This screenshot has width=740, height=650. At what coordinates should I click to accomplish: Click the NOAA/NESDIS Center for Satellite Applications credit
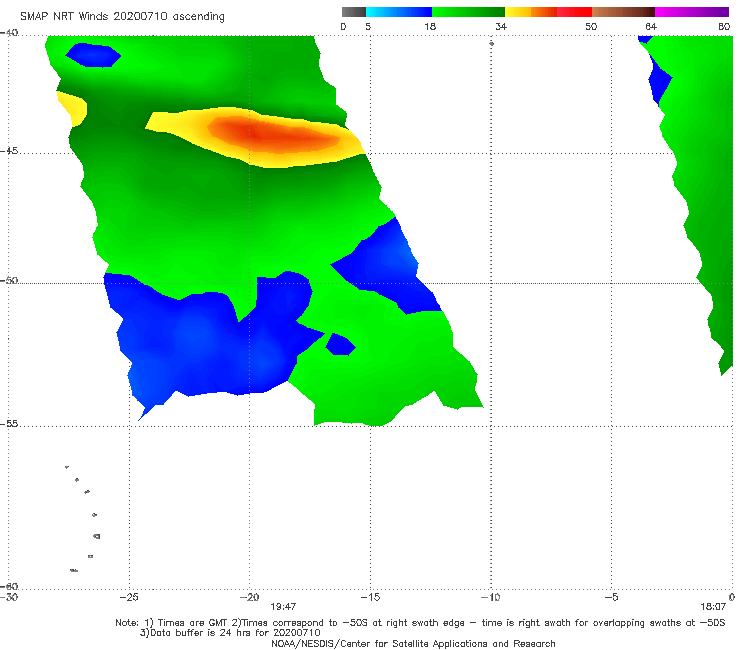coord(413,643)
